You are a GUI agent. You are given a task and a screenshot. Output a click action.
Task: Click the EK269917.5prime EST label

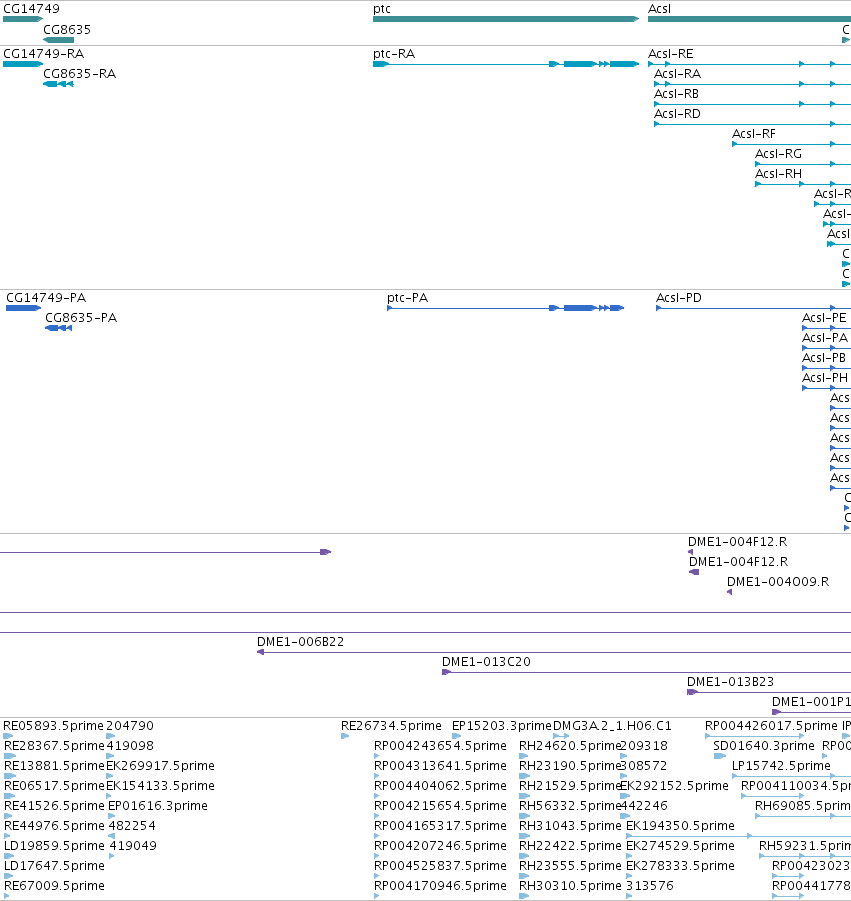pos(160,766)
